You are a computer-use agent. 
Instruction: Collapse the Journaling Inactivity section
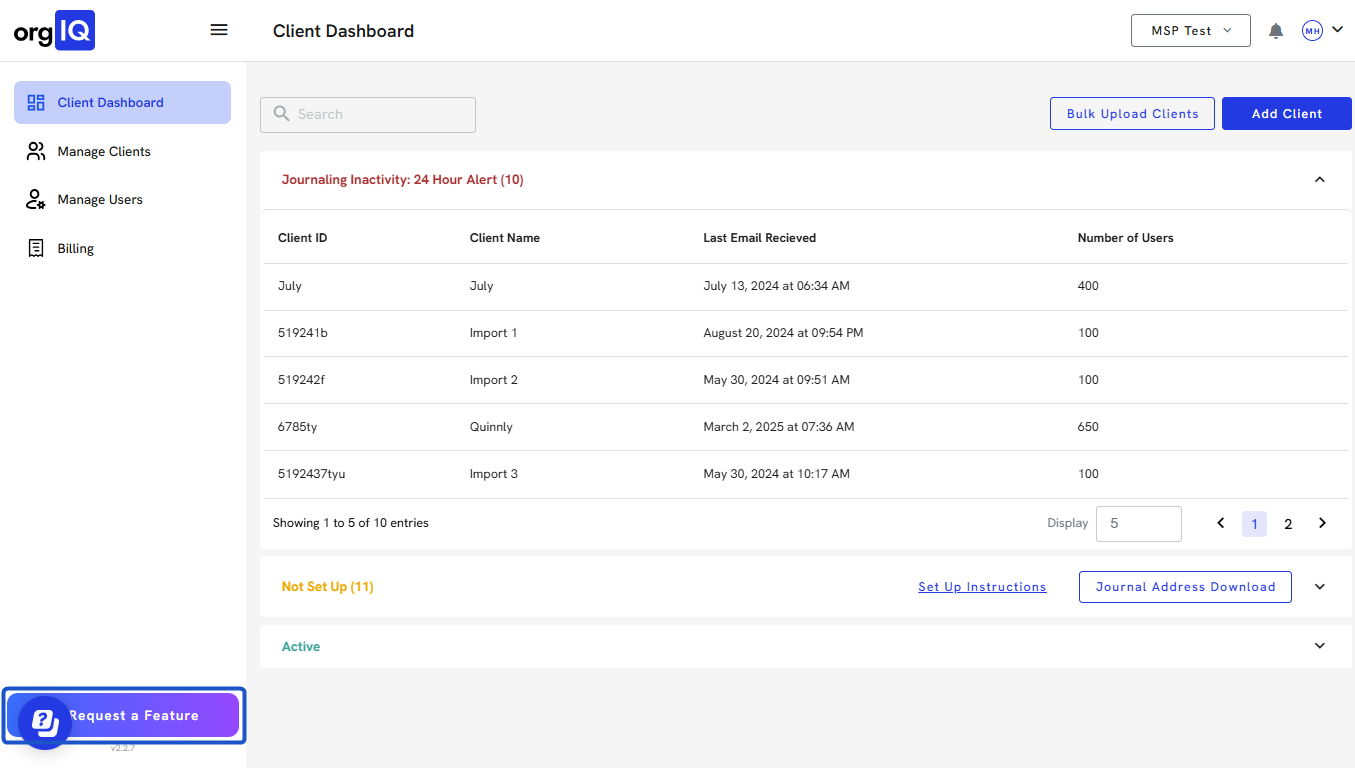point(1319,180)
